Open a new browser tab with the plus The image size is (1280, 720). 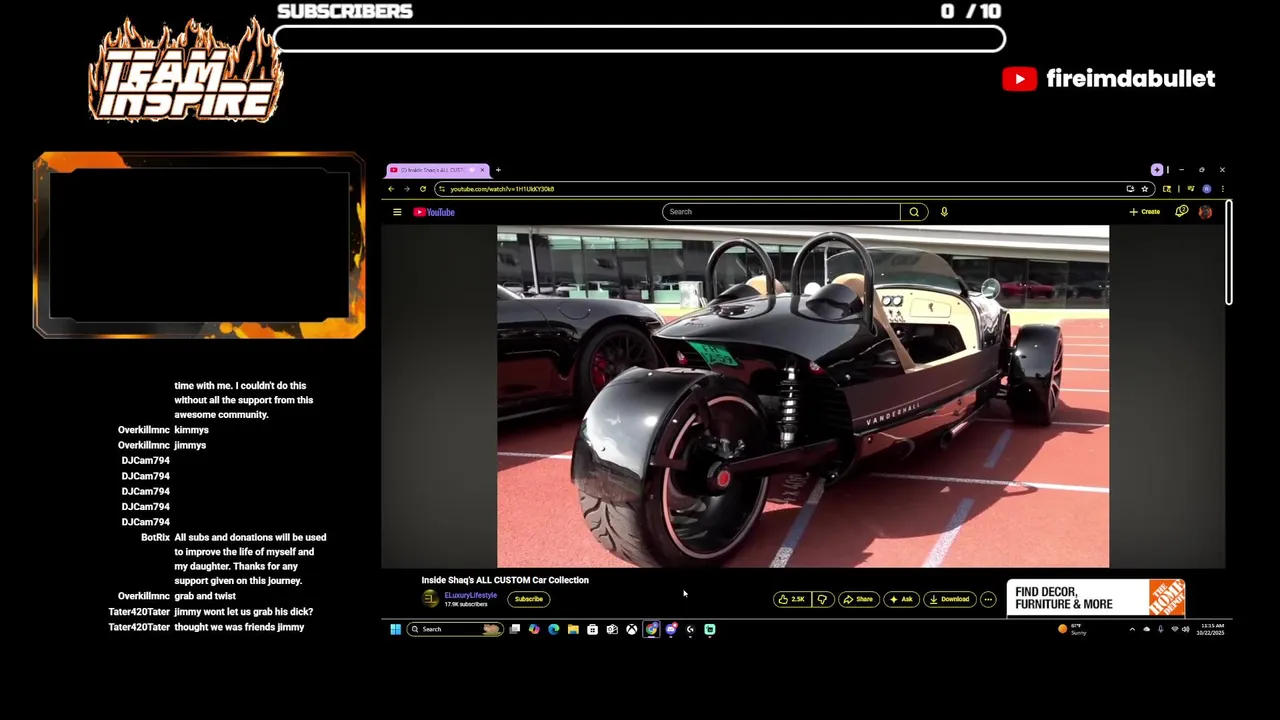coord(498,170)
